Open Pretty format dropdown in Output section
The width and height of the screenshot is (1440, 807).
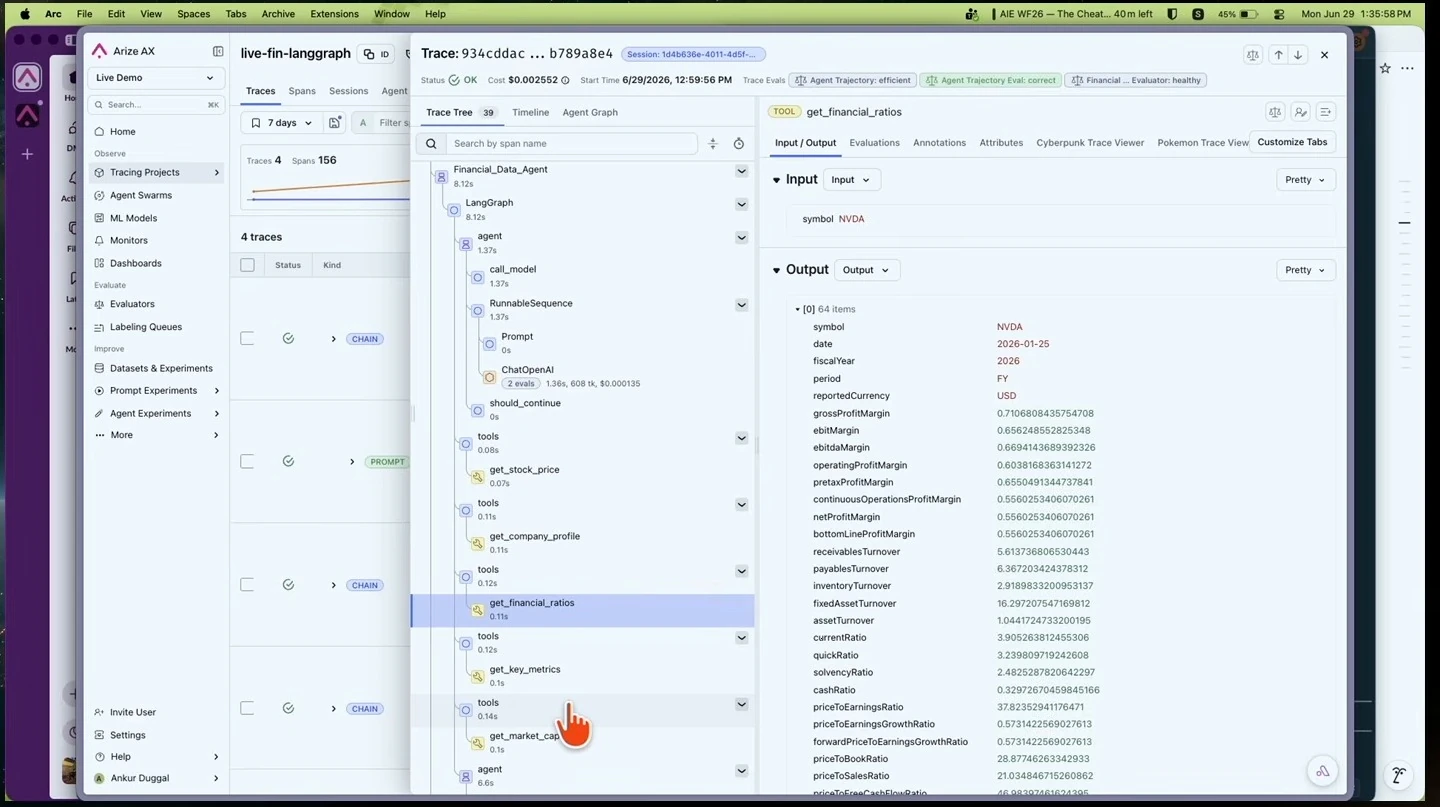[x=1306, y=270]
